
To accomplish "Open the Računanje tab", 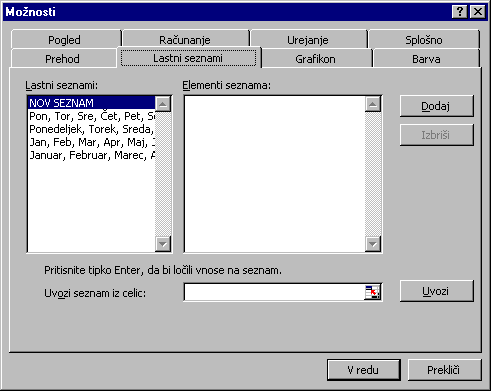I will [x=185, y=40].
